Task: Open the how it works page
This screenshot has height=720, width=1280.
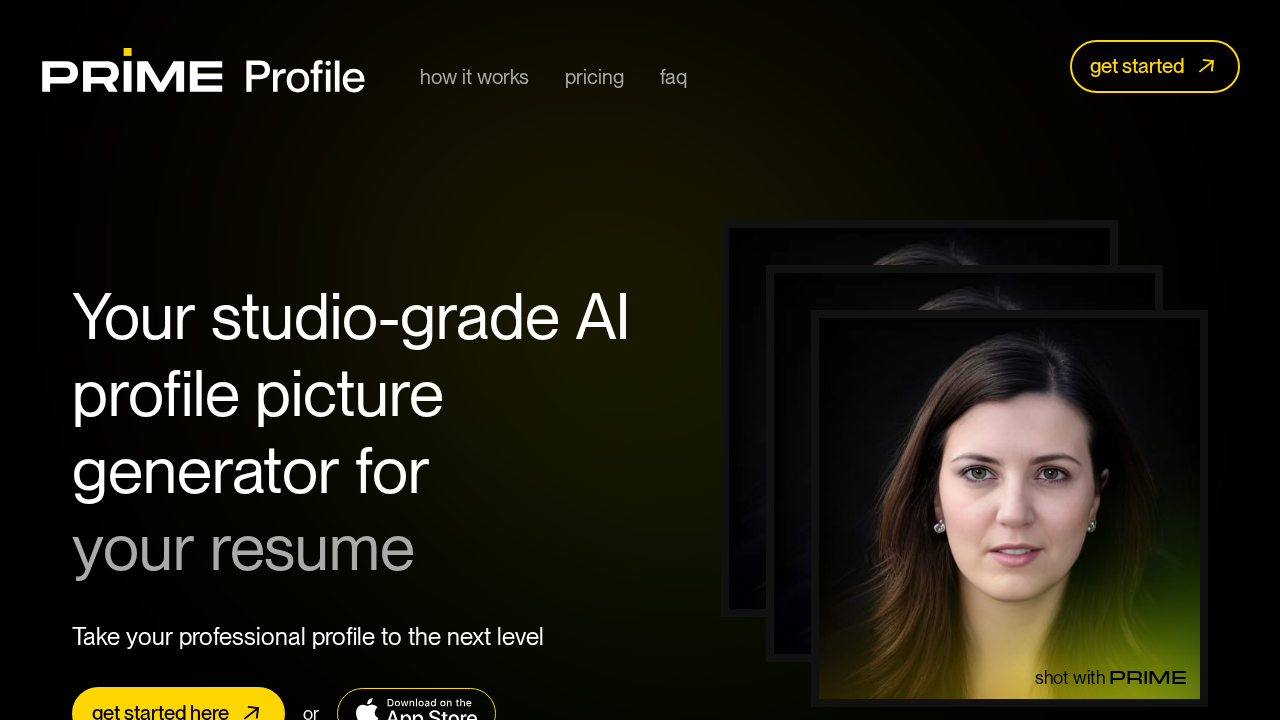Action: pyautogui.click(x=474, y=76)
